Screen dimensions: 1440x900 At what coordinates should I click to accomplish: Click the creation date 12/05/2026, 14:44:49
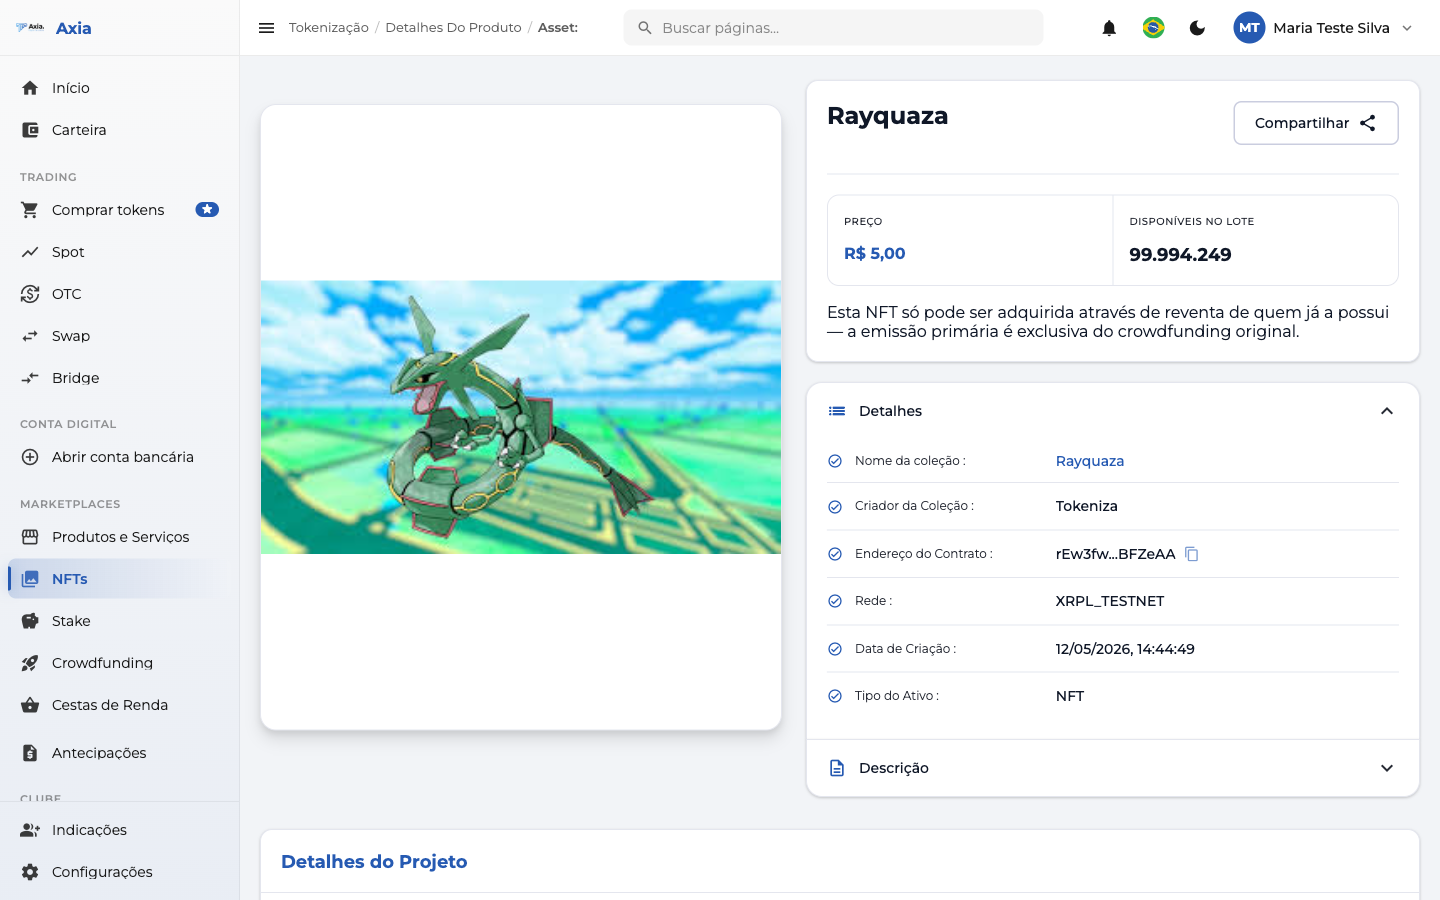[x=1125, y=649]
